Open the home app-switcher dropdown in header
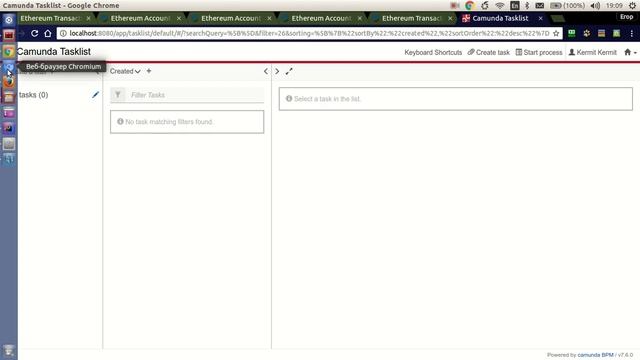 pos(630,52)
